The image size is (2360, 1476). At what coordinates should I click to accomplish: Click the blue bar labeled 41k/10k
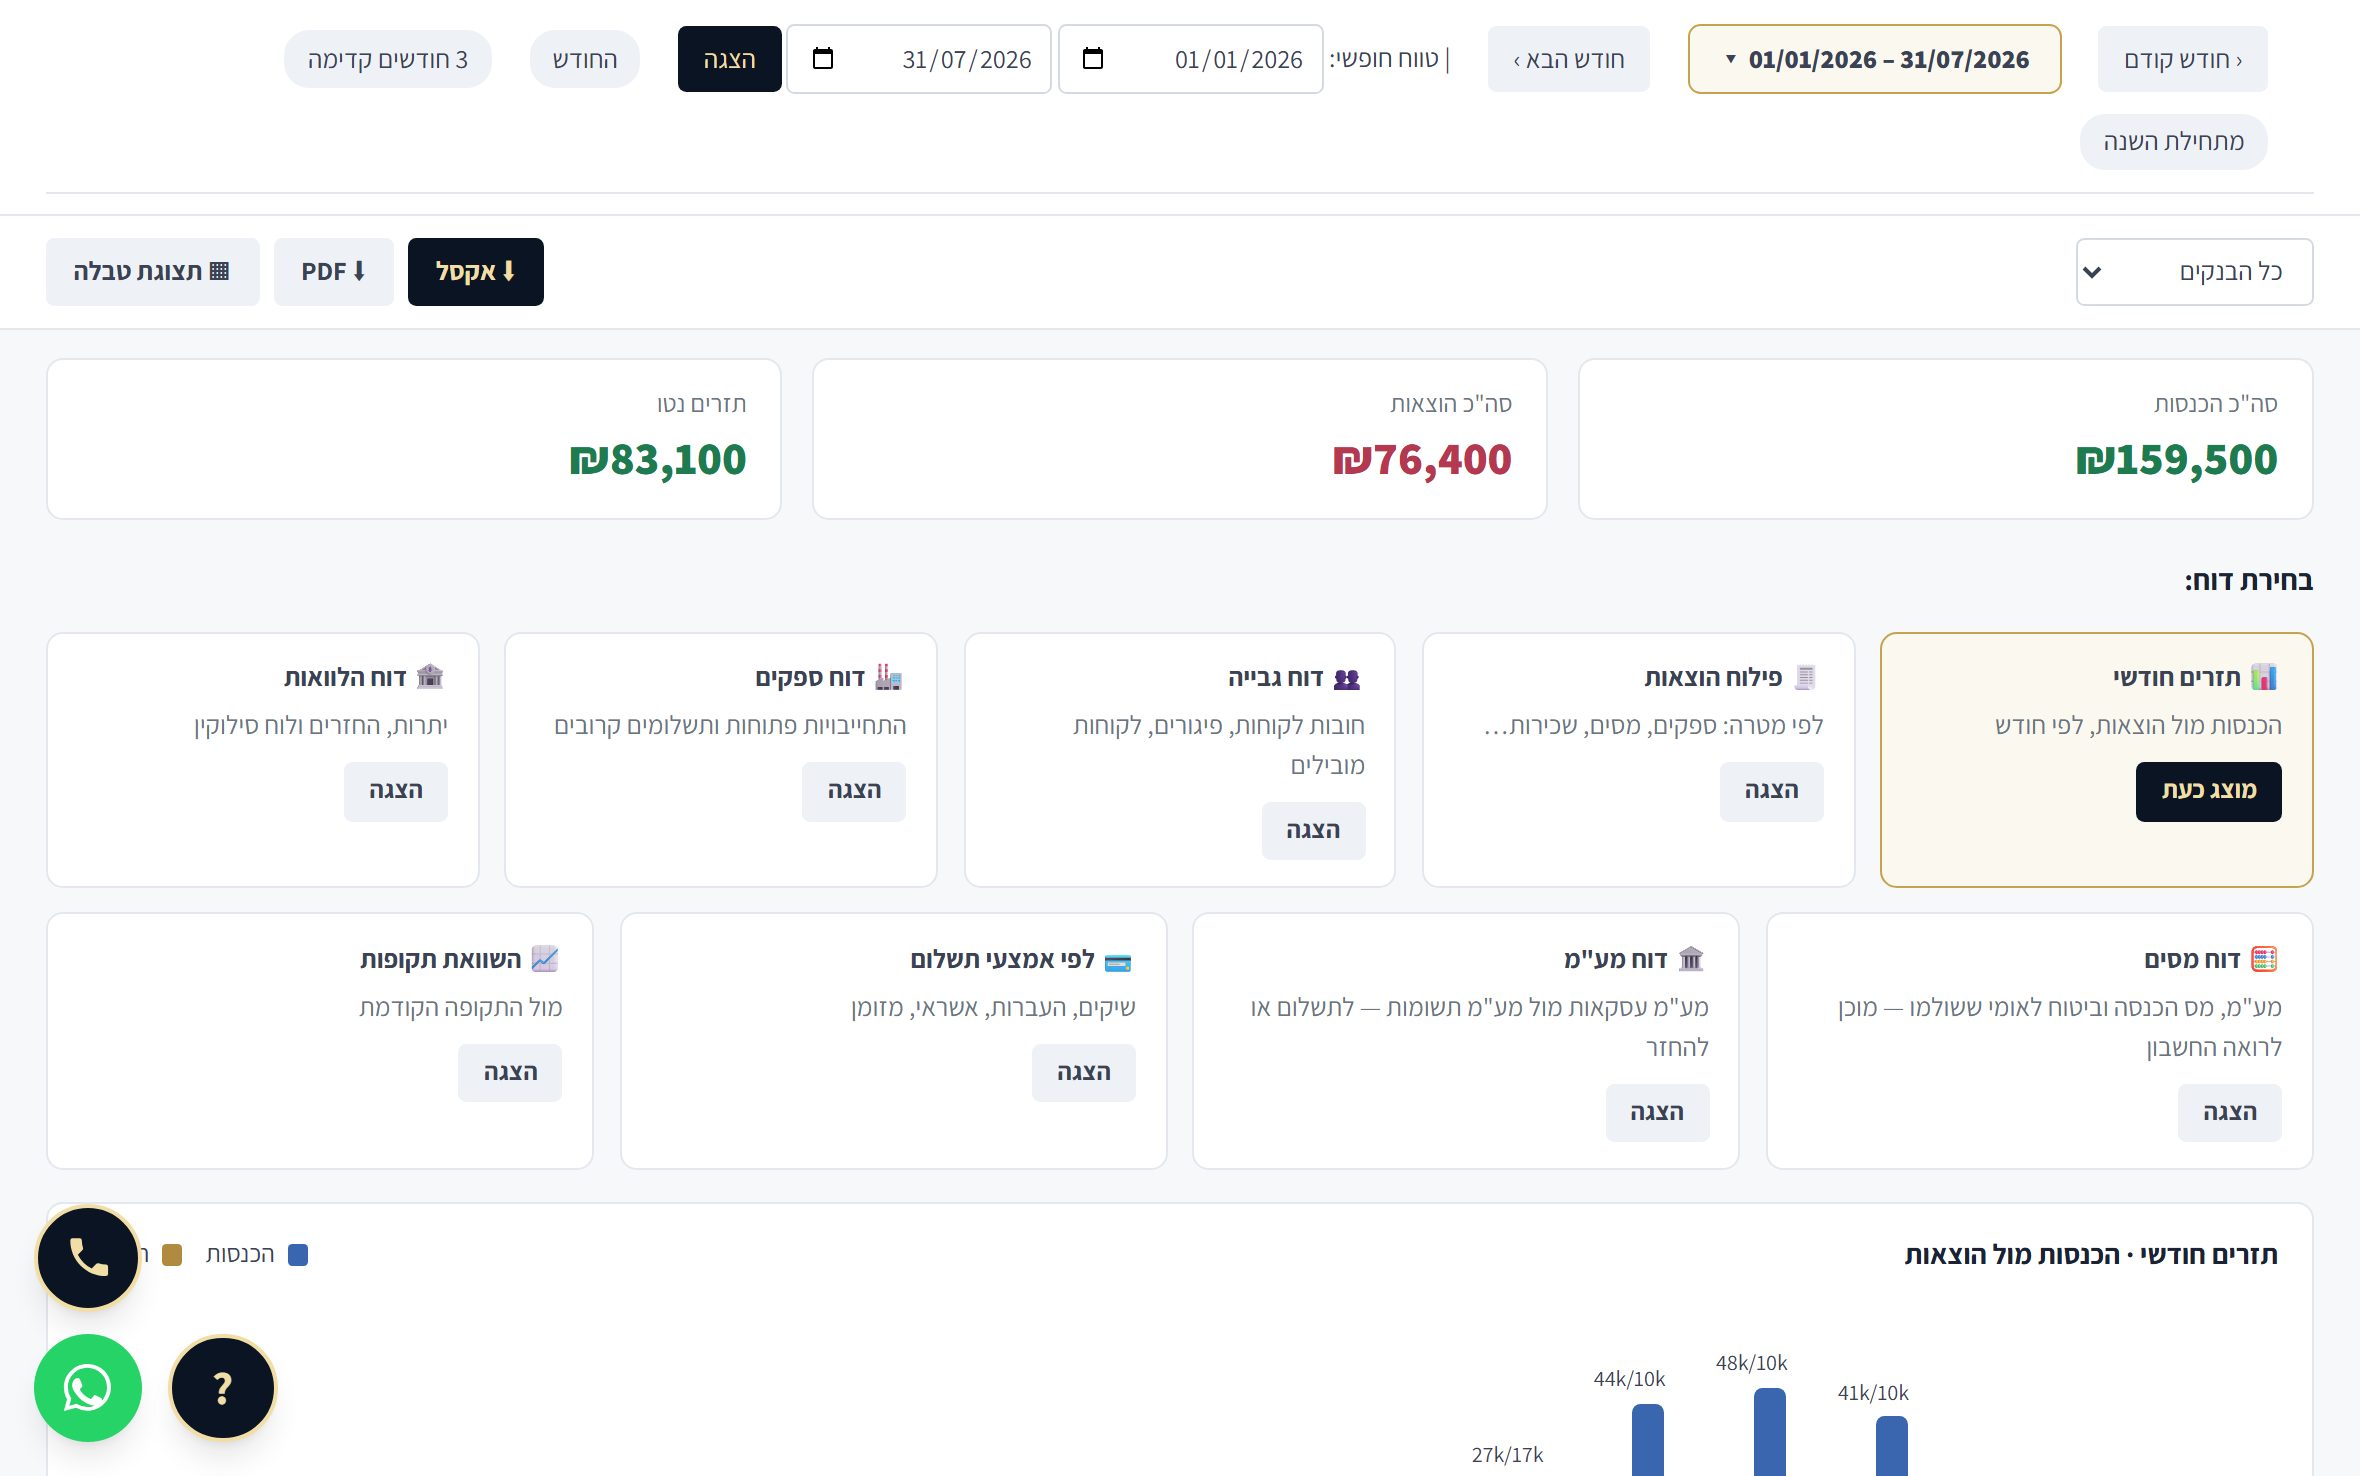point(1892,1446)
